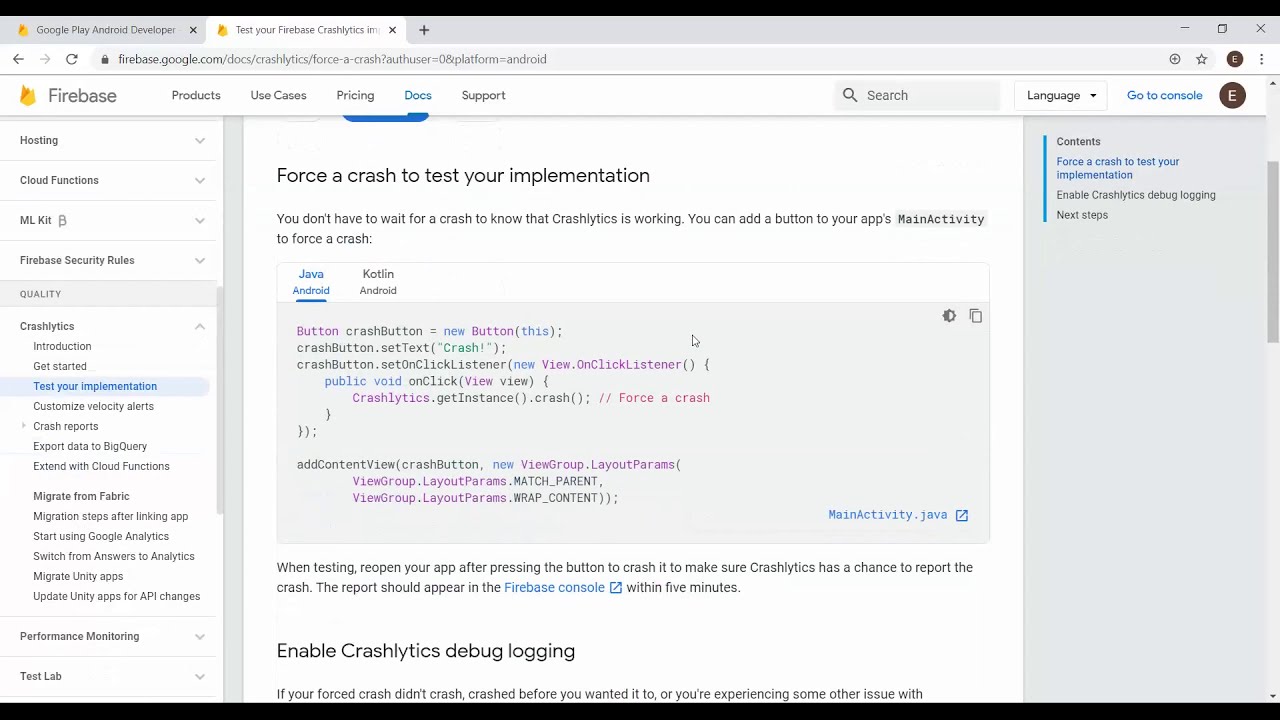Open Export data to BigQuery
Viewport: 1280px width, 720px height.
[x=90, y=446]
